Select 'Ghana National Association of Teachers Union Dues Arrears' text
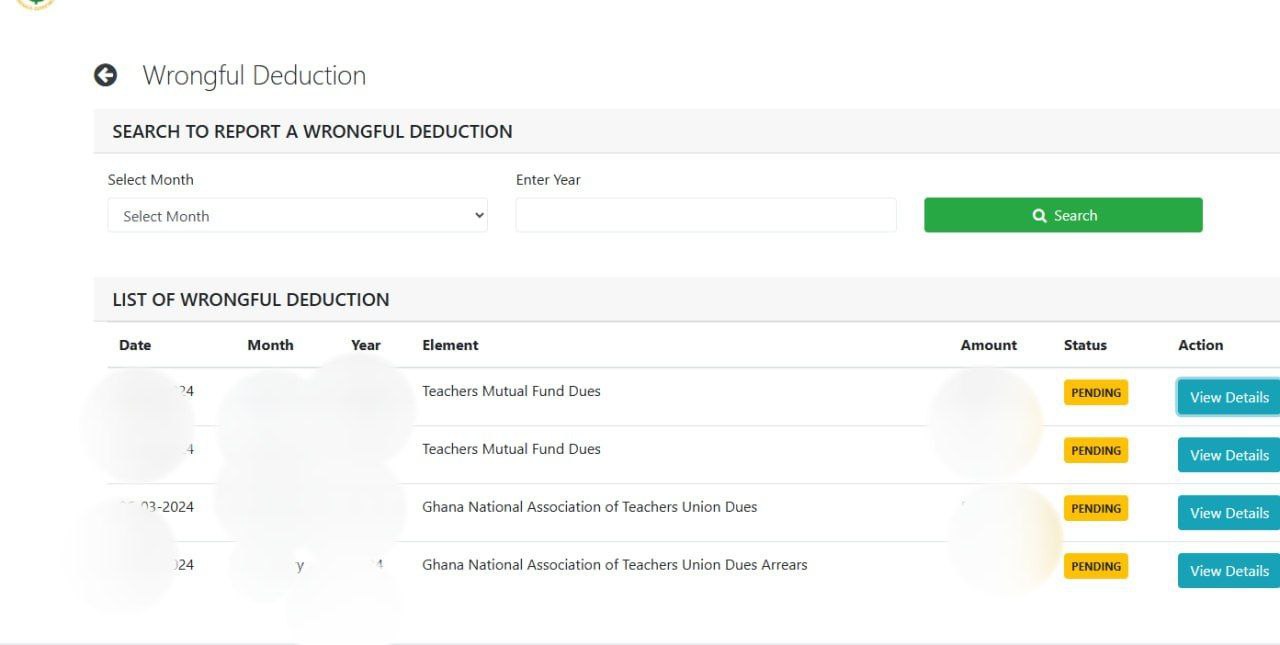 pos(614,565)
